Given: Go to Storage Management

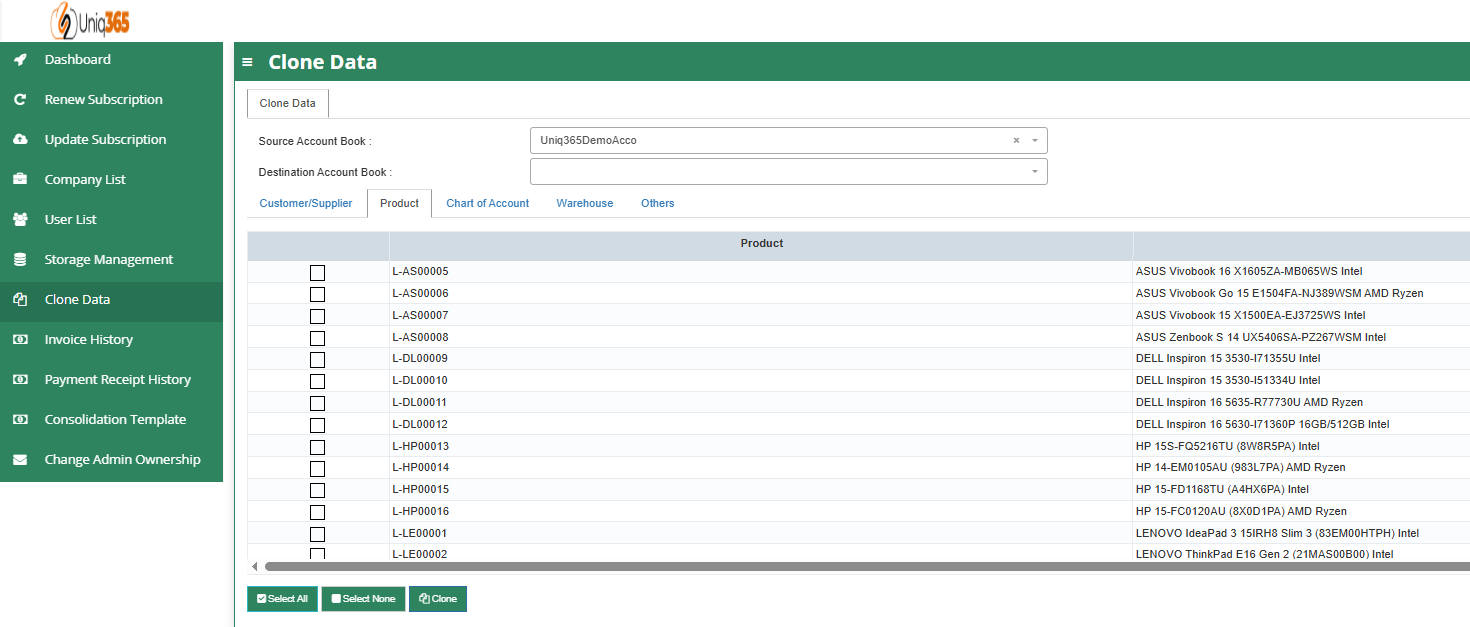Looking at the screenshot, I should click(x=109, y=260).
